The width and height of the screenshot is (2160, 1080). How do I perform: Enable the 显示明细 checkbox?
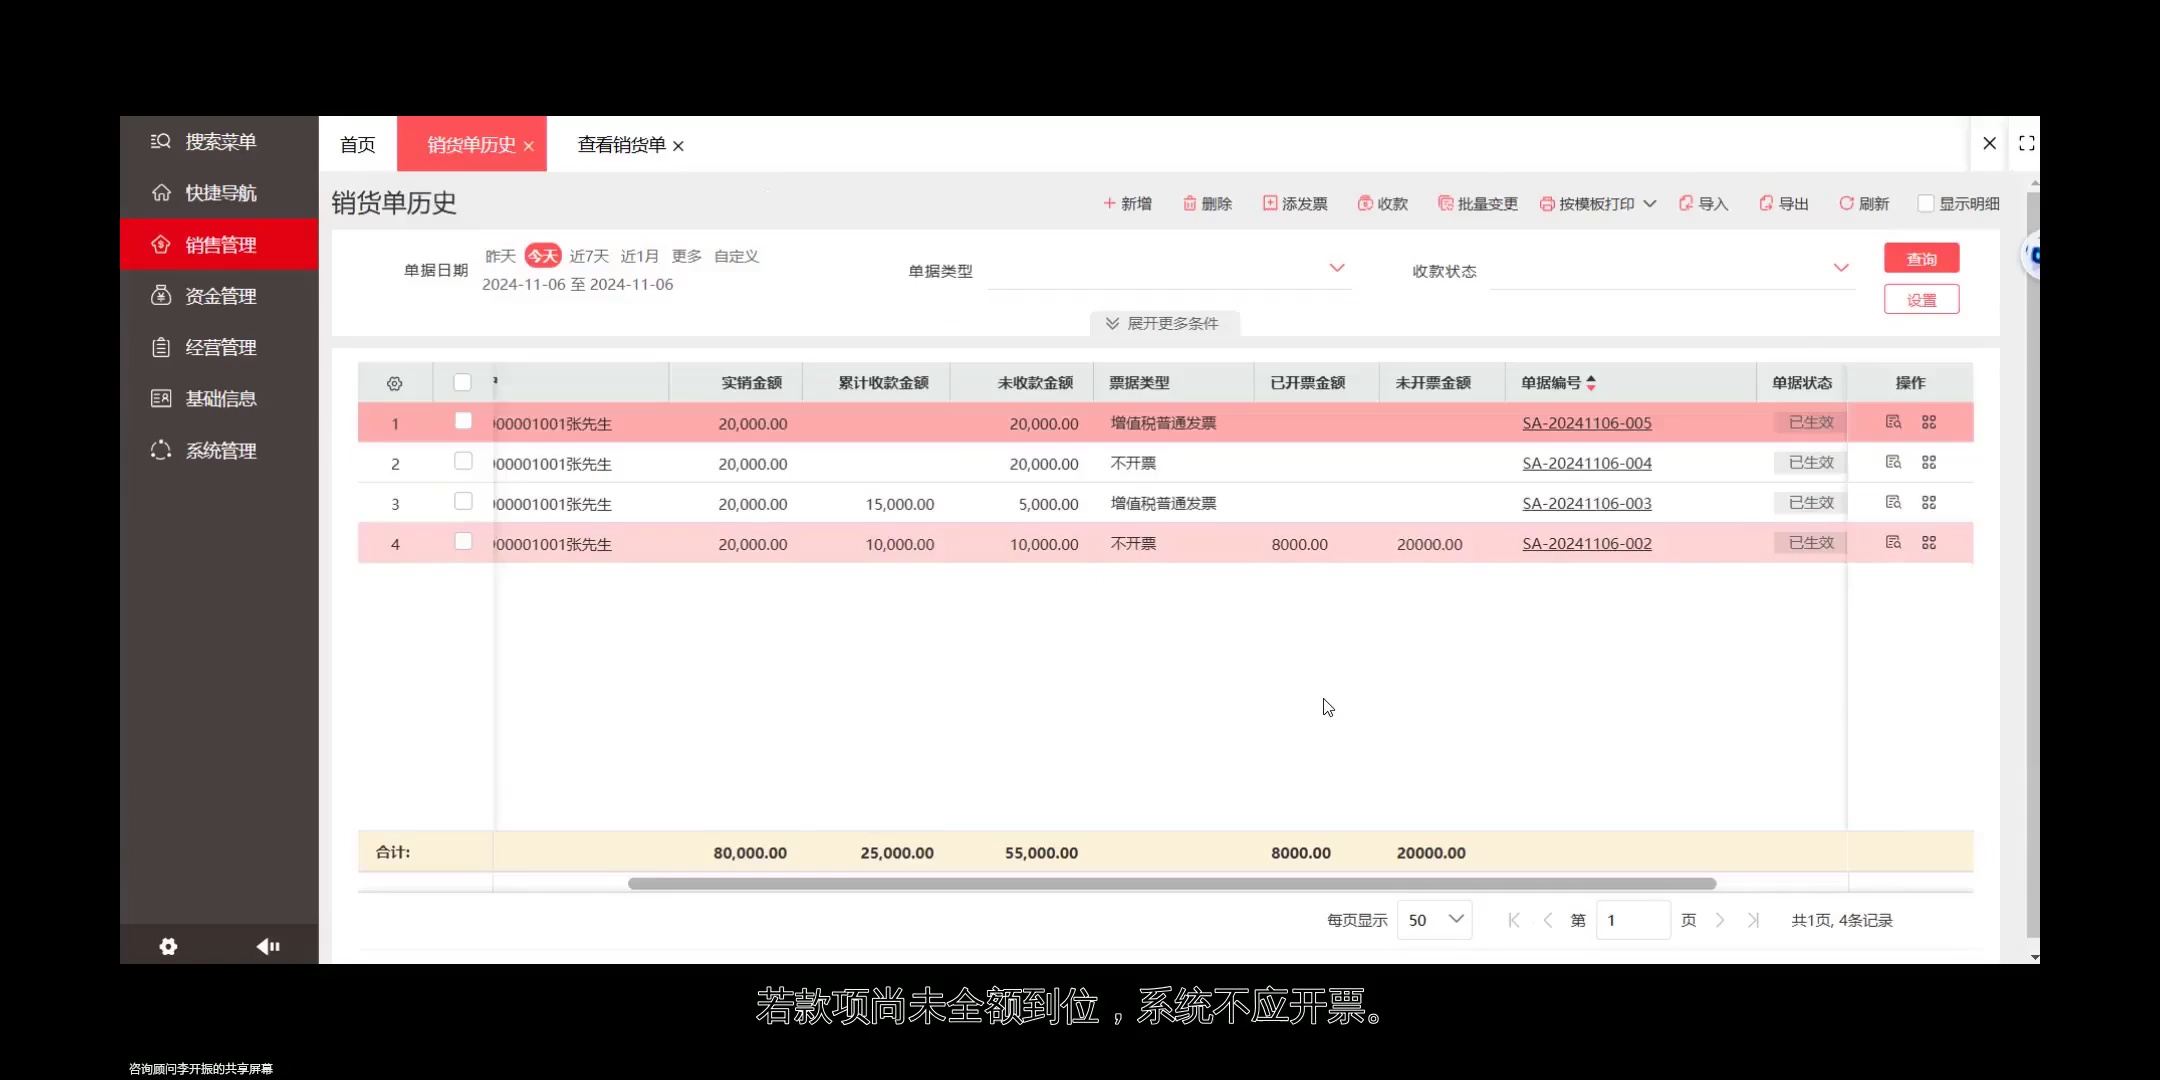coord(1926,203)
